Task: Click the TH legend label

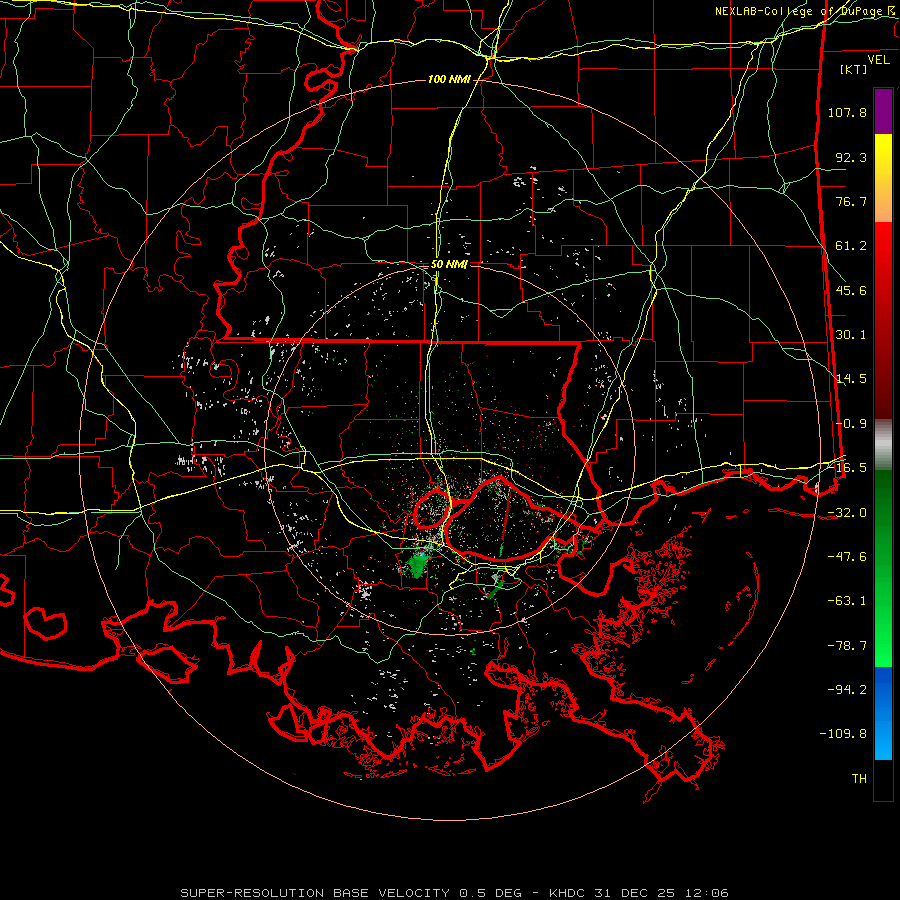Action: pyautogui.click(x=859, y=779)
